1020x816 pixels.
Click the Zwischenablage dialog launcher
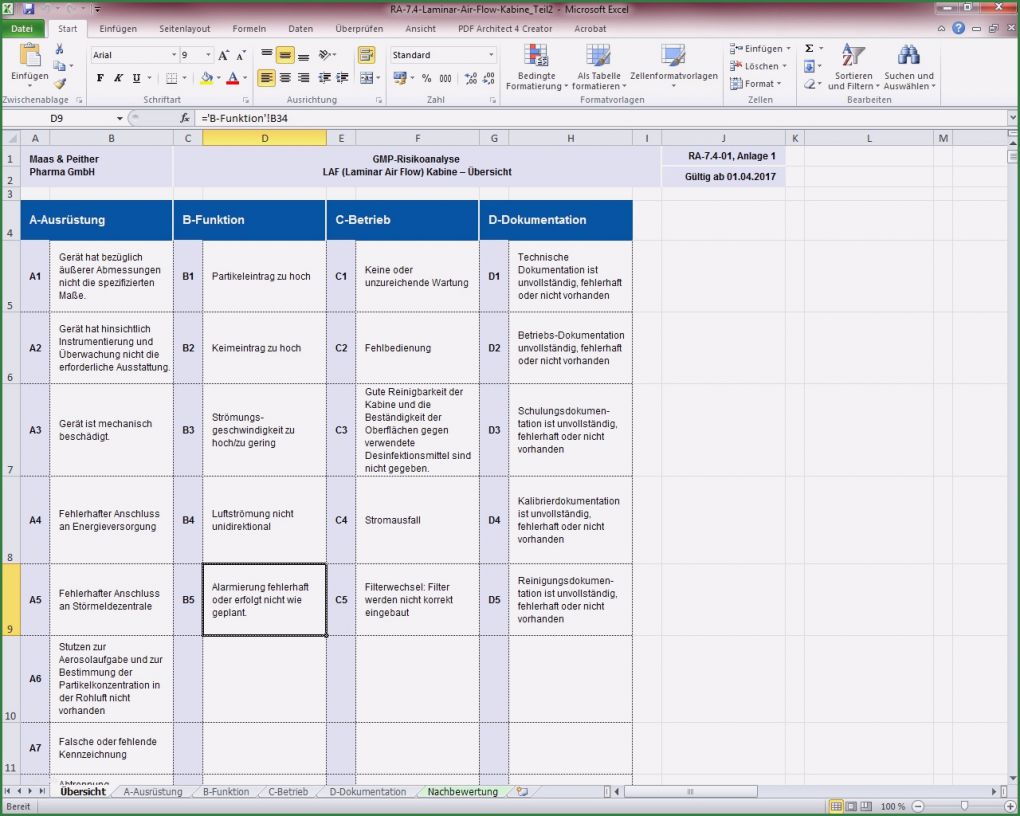pos(79,99)
